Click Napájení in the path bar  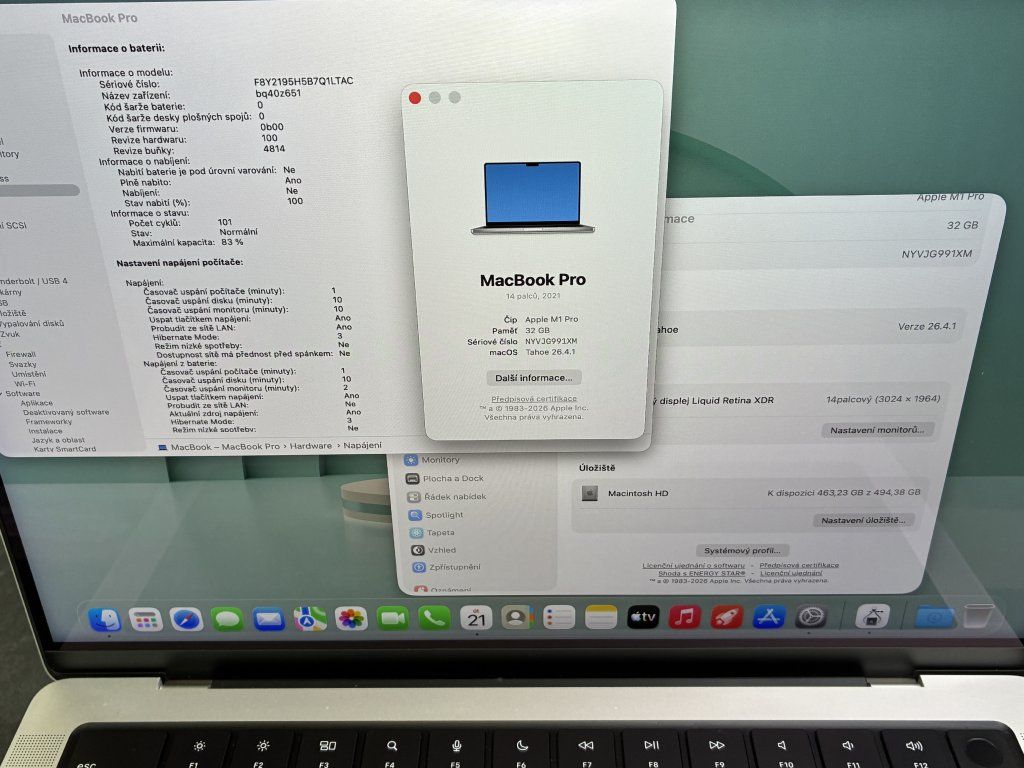click(x=362, y=445)
